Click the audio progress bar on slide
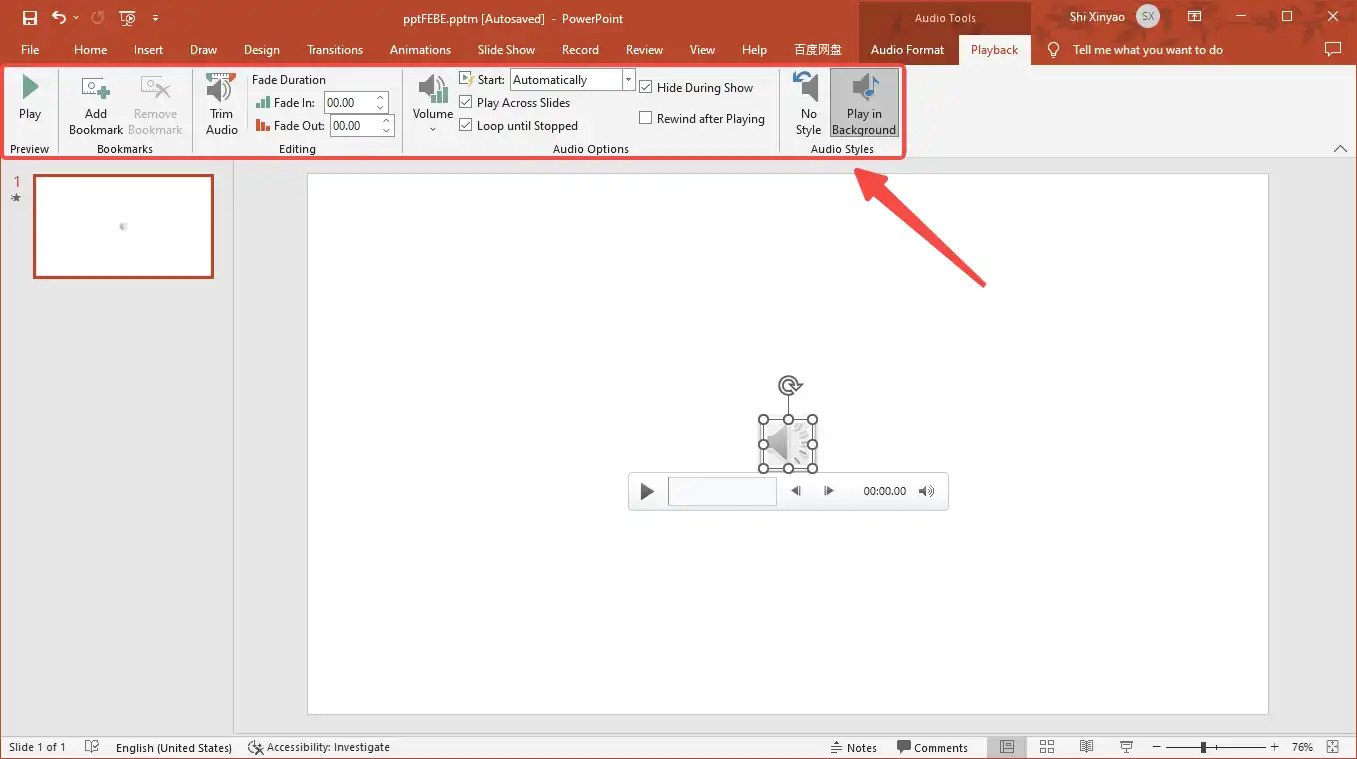 [722, 491]
